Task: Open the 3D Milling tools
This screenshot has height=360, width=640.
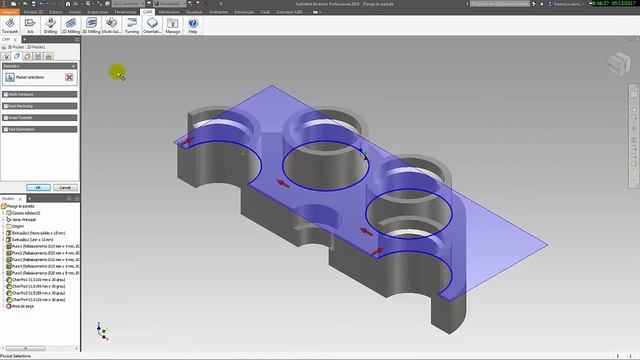Action: tap(91, 25)
